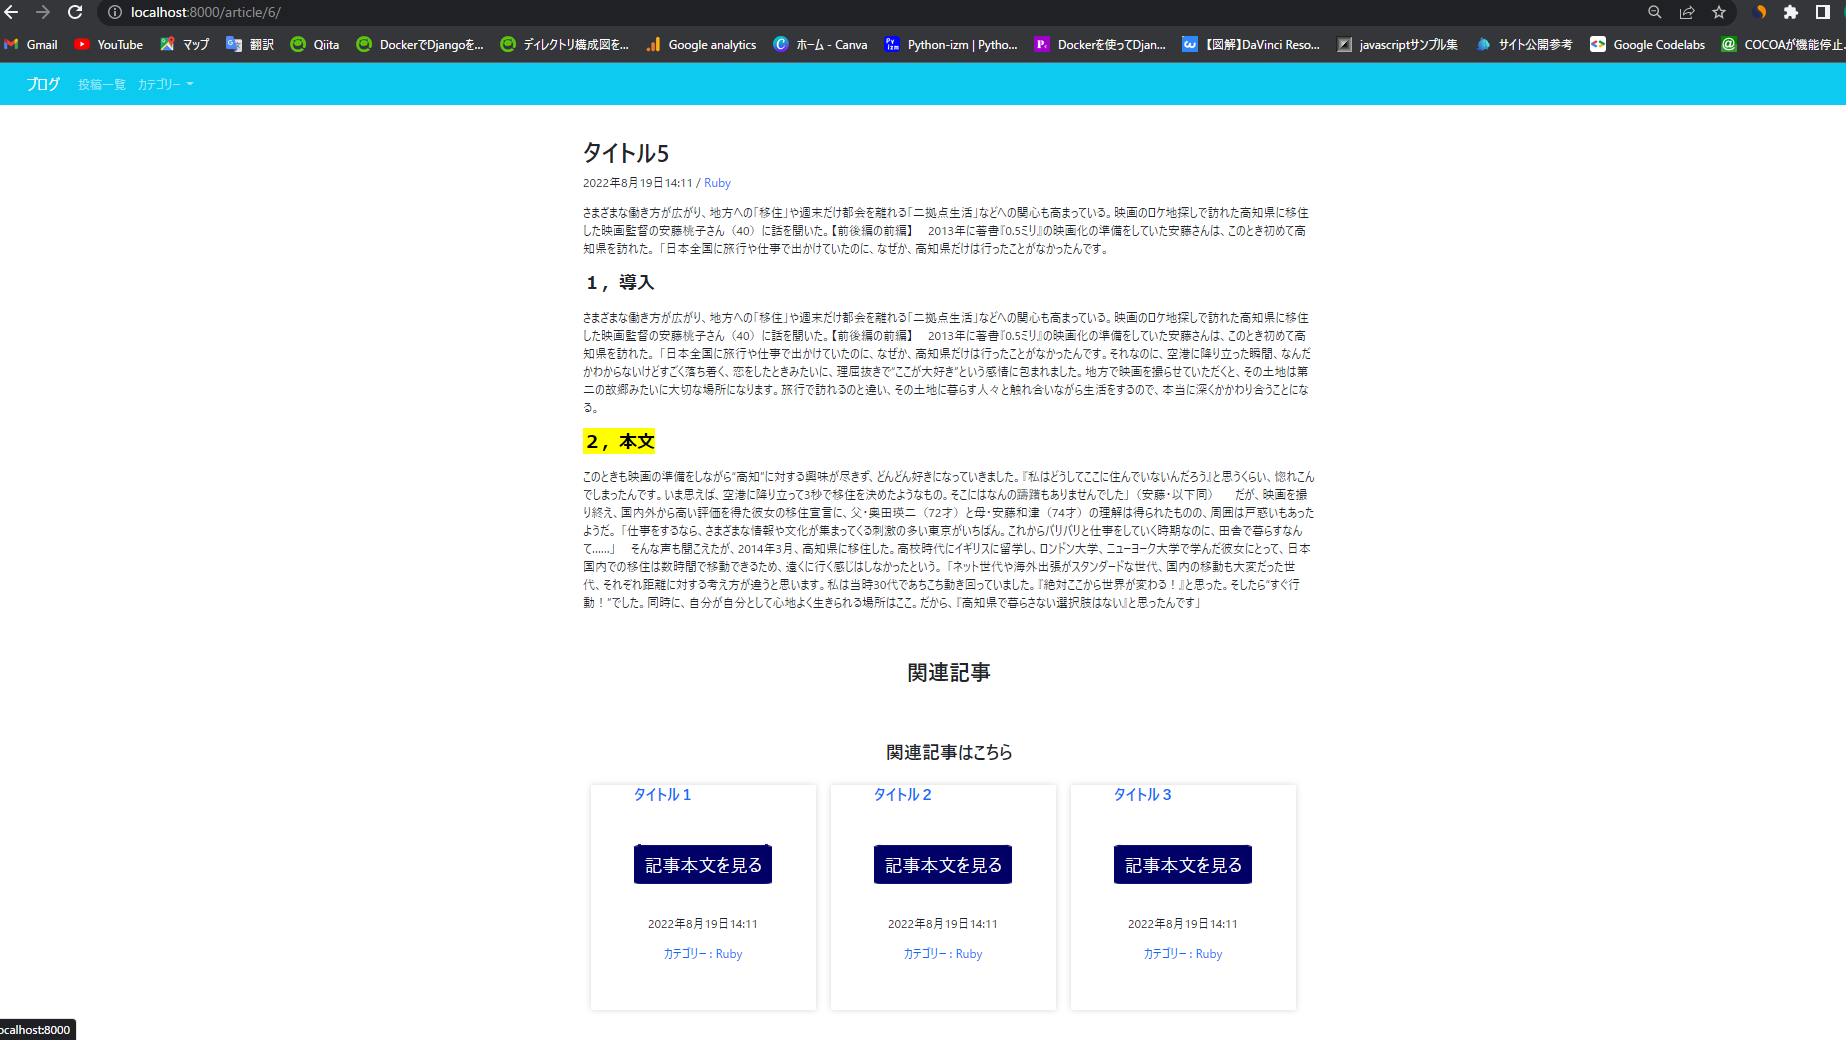Open the マップ bookmark
Screen dimensions: 1846x1040
point(185,44)
